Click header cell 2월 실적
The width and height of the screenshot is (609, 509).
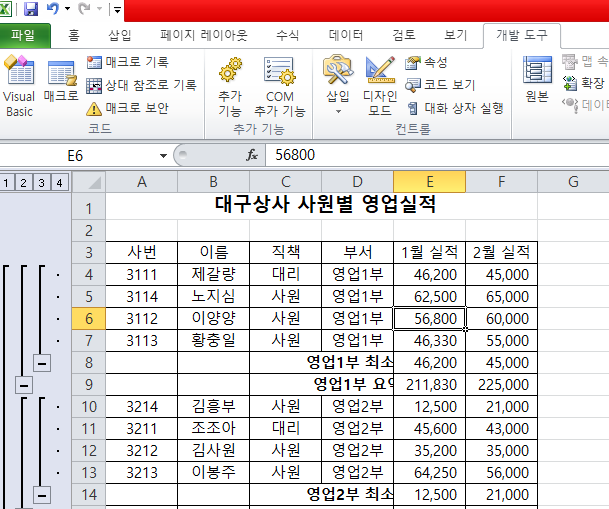pyautogui.click(x=501, y=252)
